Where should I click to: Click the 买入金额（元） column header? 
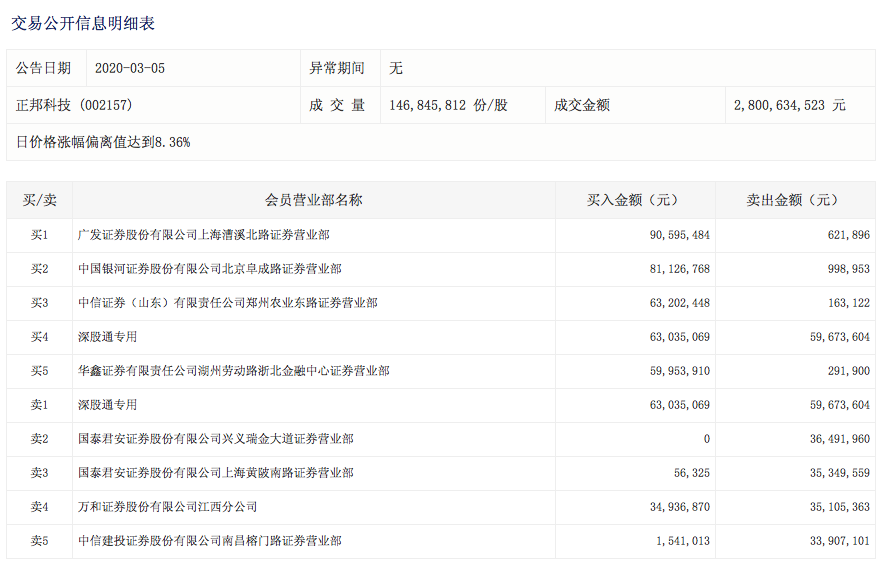pyautogui.click(x=634, y=200)
